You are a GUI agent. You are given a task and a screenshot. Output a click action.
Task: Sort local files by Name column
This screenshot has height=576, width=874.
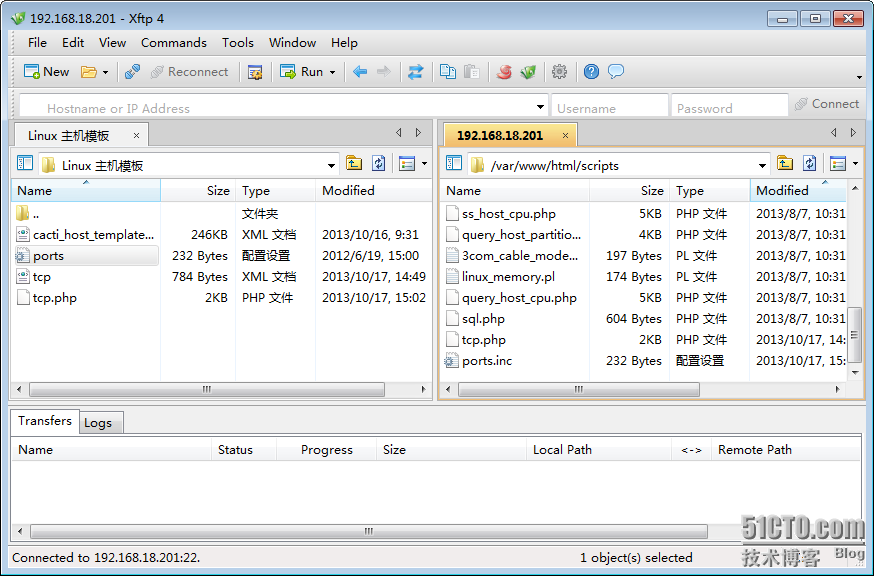(x=86, y=190)
